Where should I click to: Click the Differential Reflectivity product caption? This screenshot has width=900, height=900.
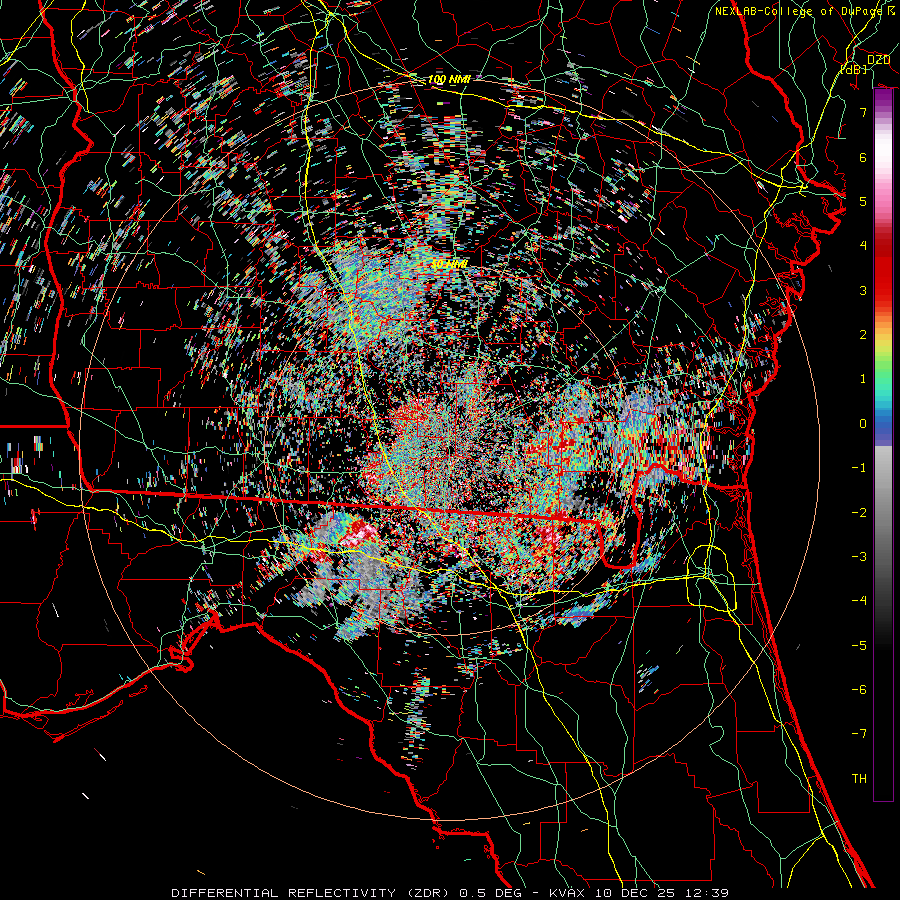pyautogui.click(x=450, y=893)
